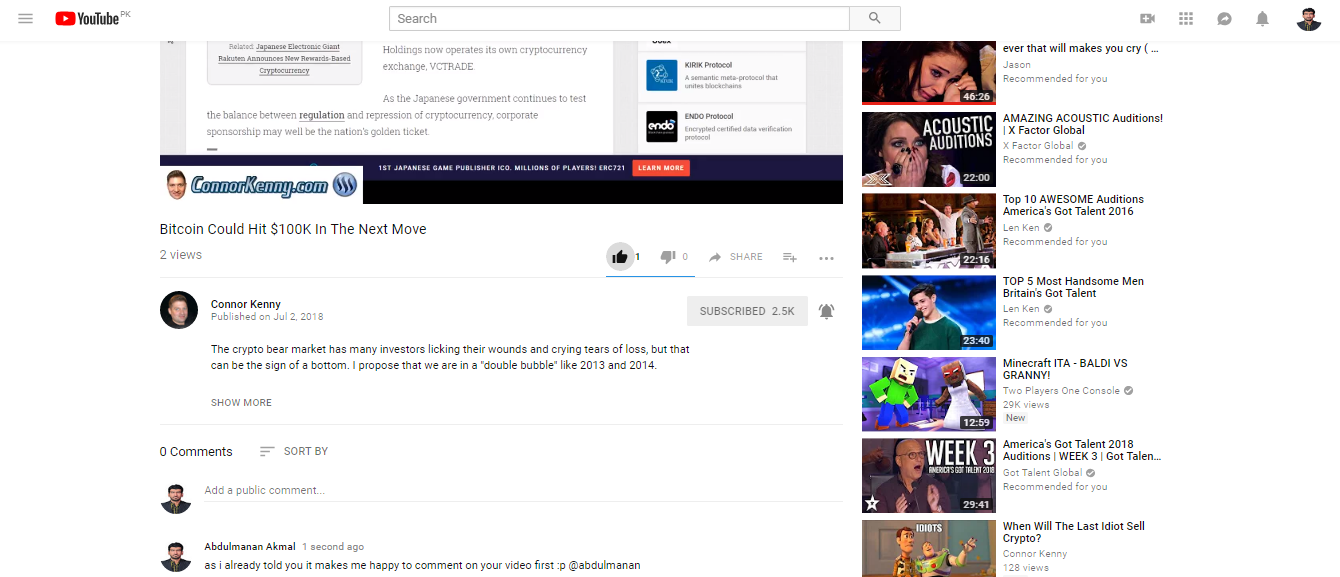Viewport: 1340px width, 577px height.
Task: Click the 'Published on Jul 2, 2018' text
Action: click(267, 317)
